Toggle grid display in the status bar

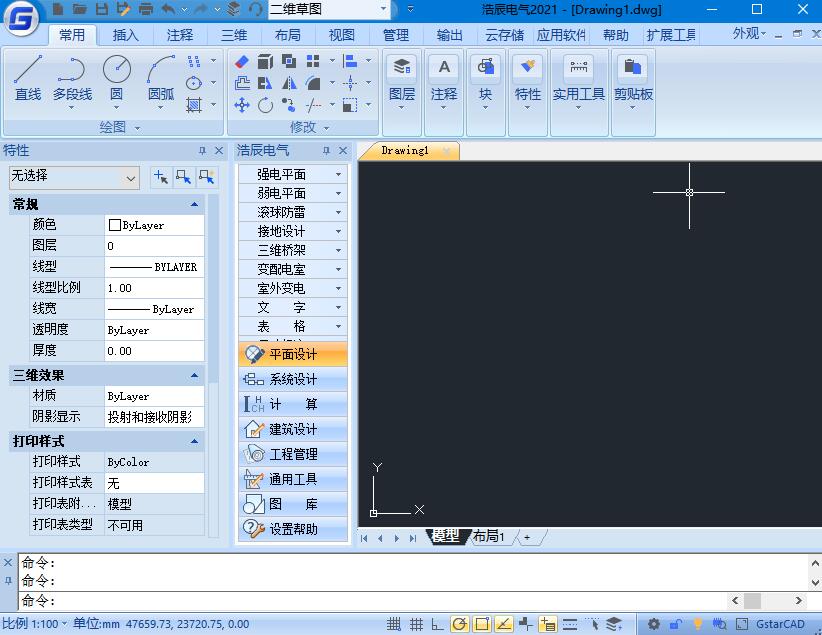414,623
